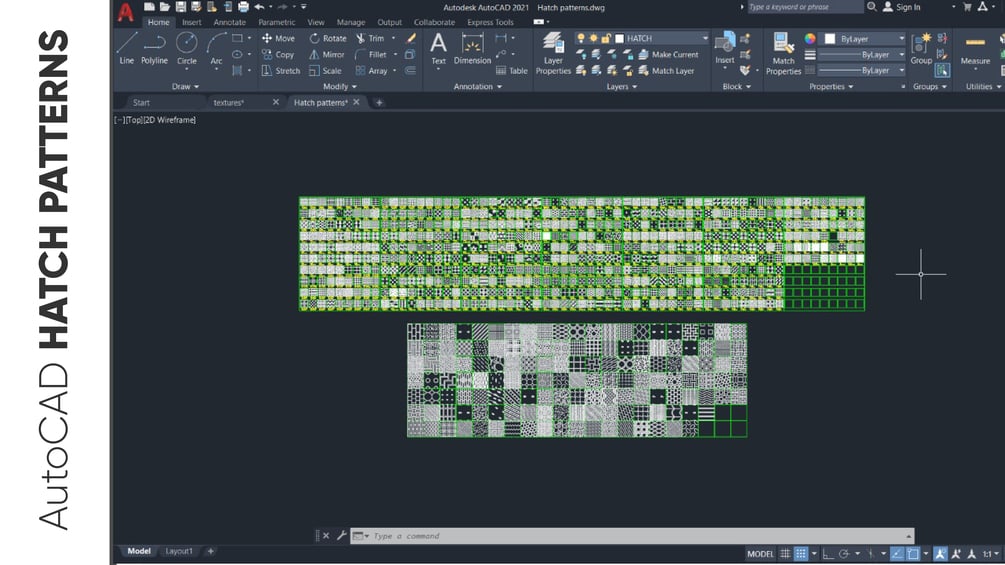Expand the Layers panel
The height and width of the screenshot is (565, 1005).
point(622,86)
